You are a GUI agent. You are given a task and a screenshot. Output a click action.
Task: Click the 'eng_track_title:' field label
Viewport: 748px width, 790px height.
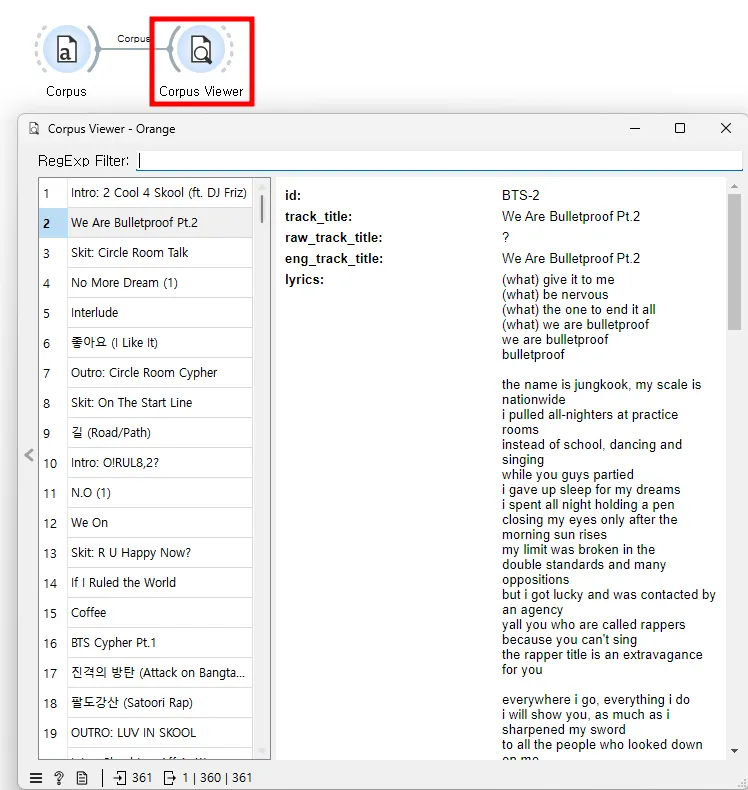point(334,258)
